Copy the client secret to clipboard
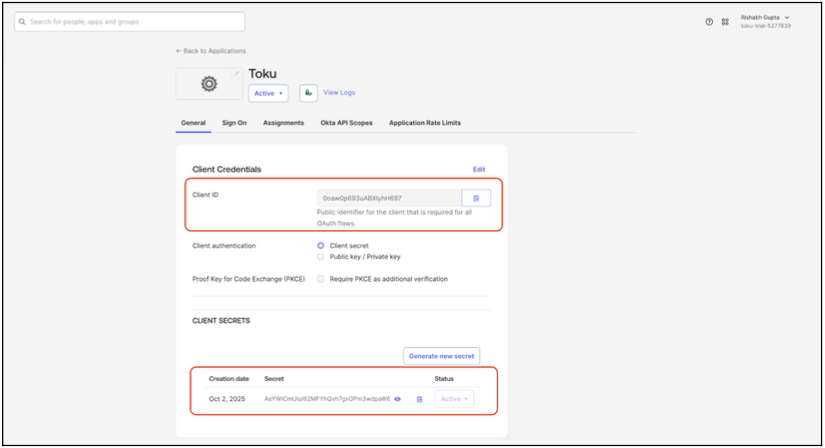 tap(419, 399)
